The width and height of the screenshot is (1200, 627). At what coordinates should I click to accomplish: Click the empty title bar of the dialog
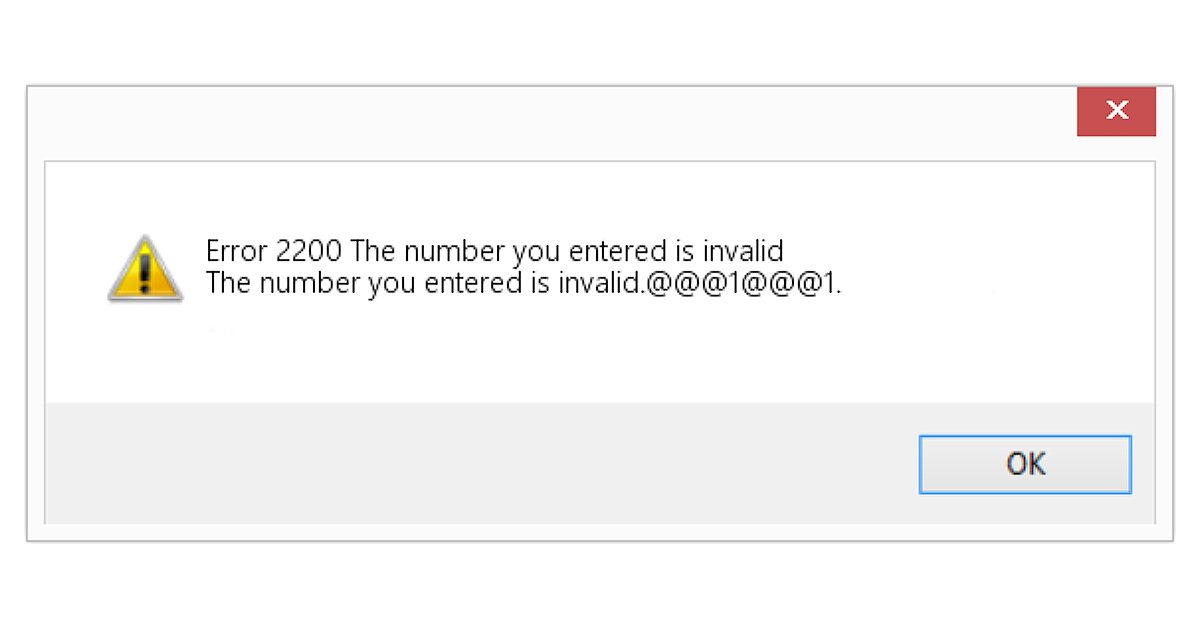pos(550,120)
